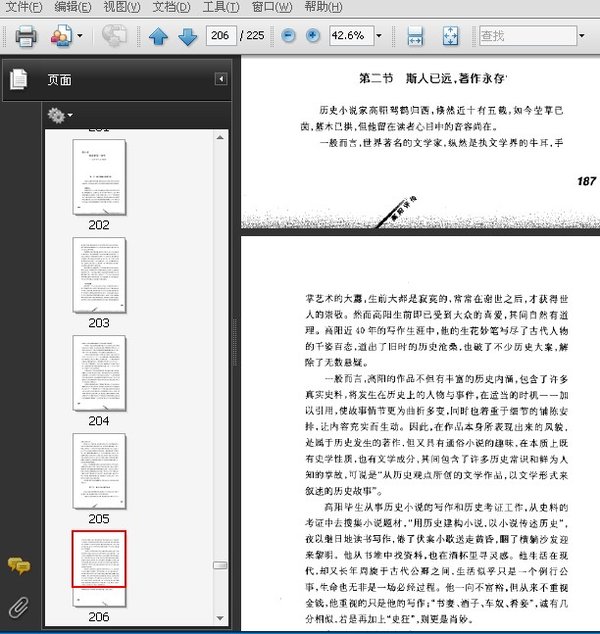The height and width of the screenshot is (634, 600).
Task: Open the attachments paperclip panel
Action: pos(18,605)
